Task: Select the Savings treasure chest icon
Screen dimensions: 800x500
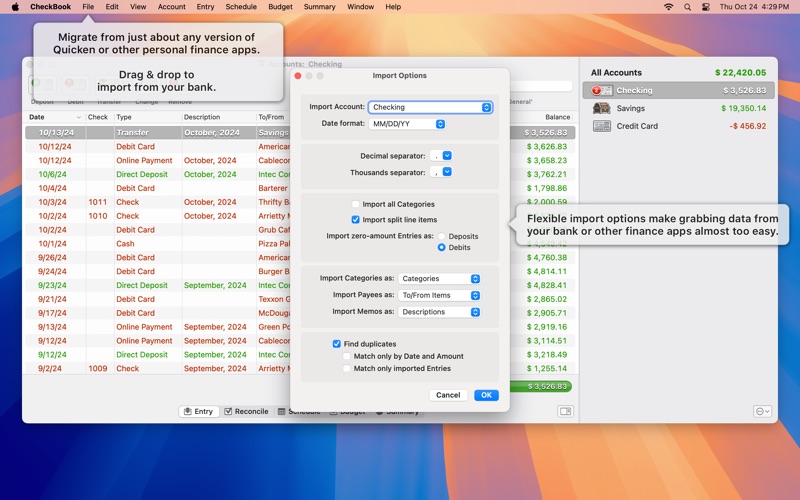Action: point(602,108)
